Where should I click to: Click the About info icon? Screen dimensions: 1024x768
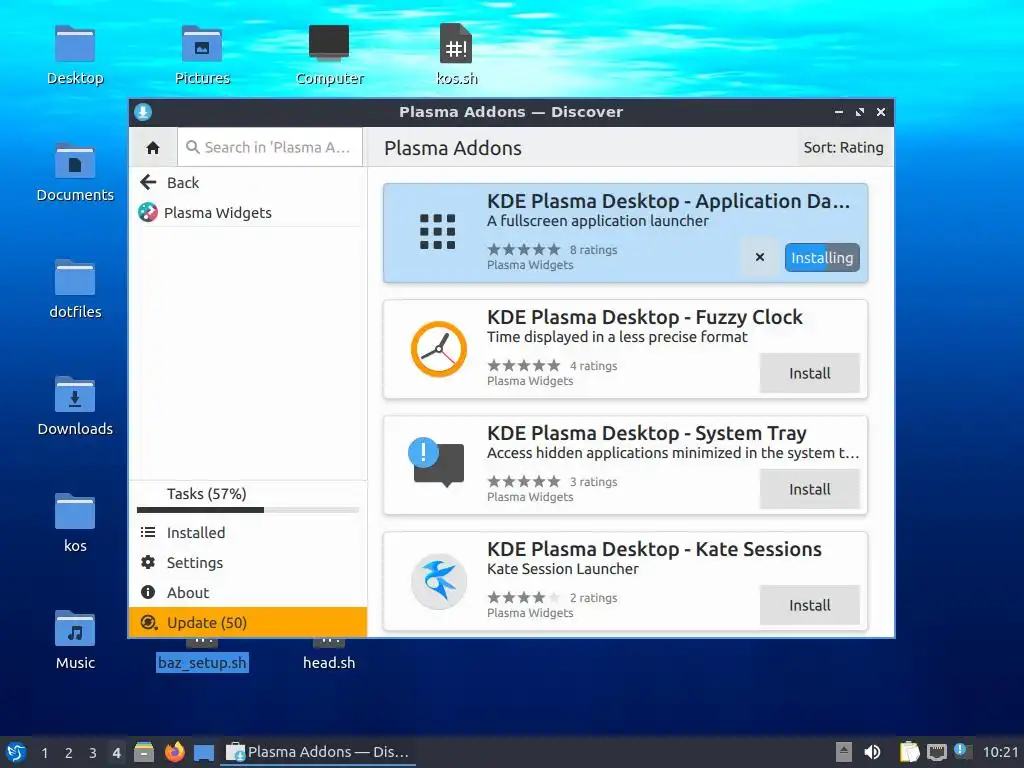(148, 592)
